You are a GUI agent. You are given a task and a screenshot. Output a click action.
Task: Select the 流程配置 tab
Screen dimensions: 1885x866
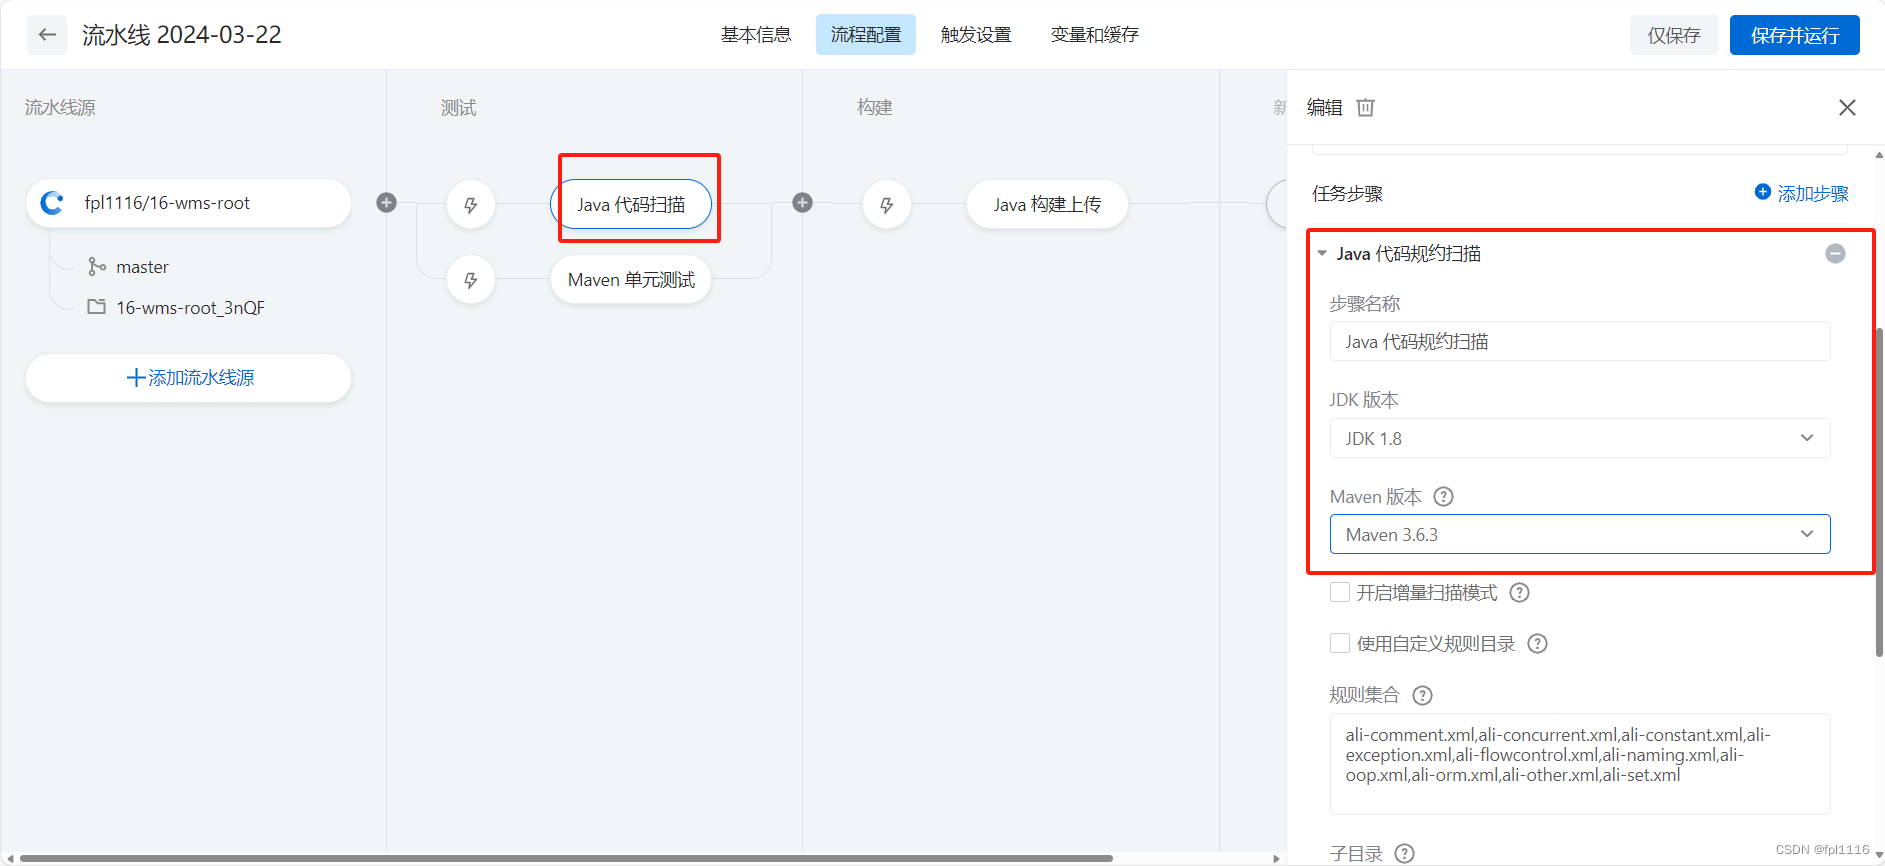866,35
